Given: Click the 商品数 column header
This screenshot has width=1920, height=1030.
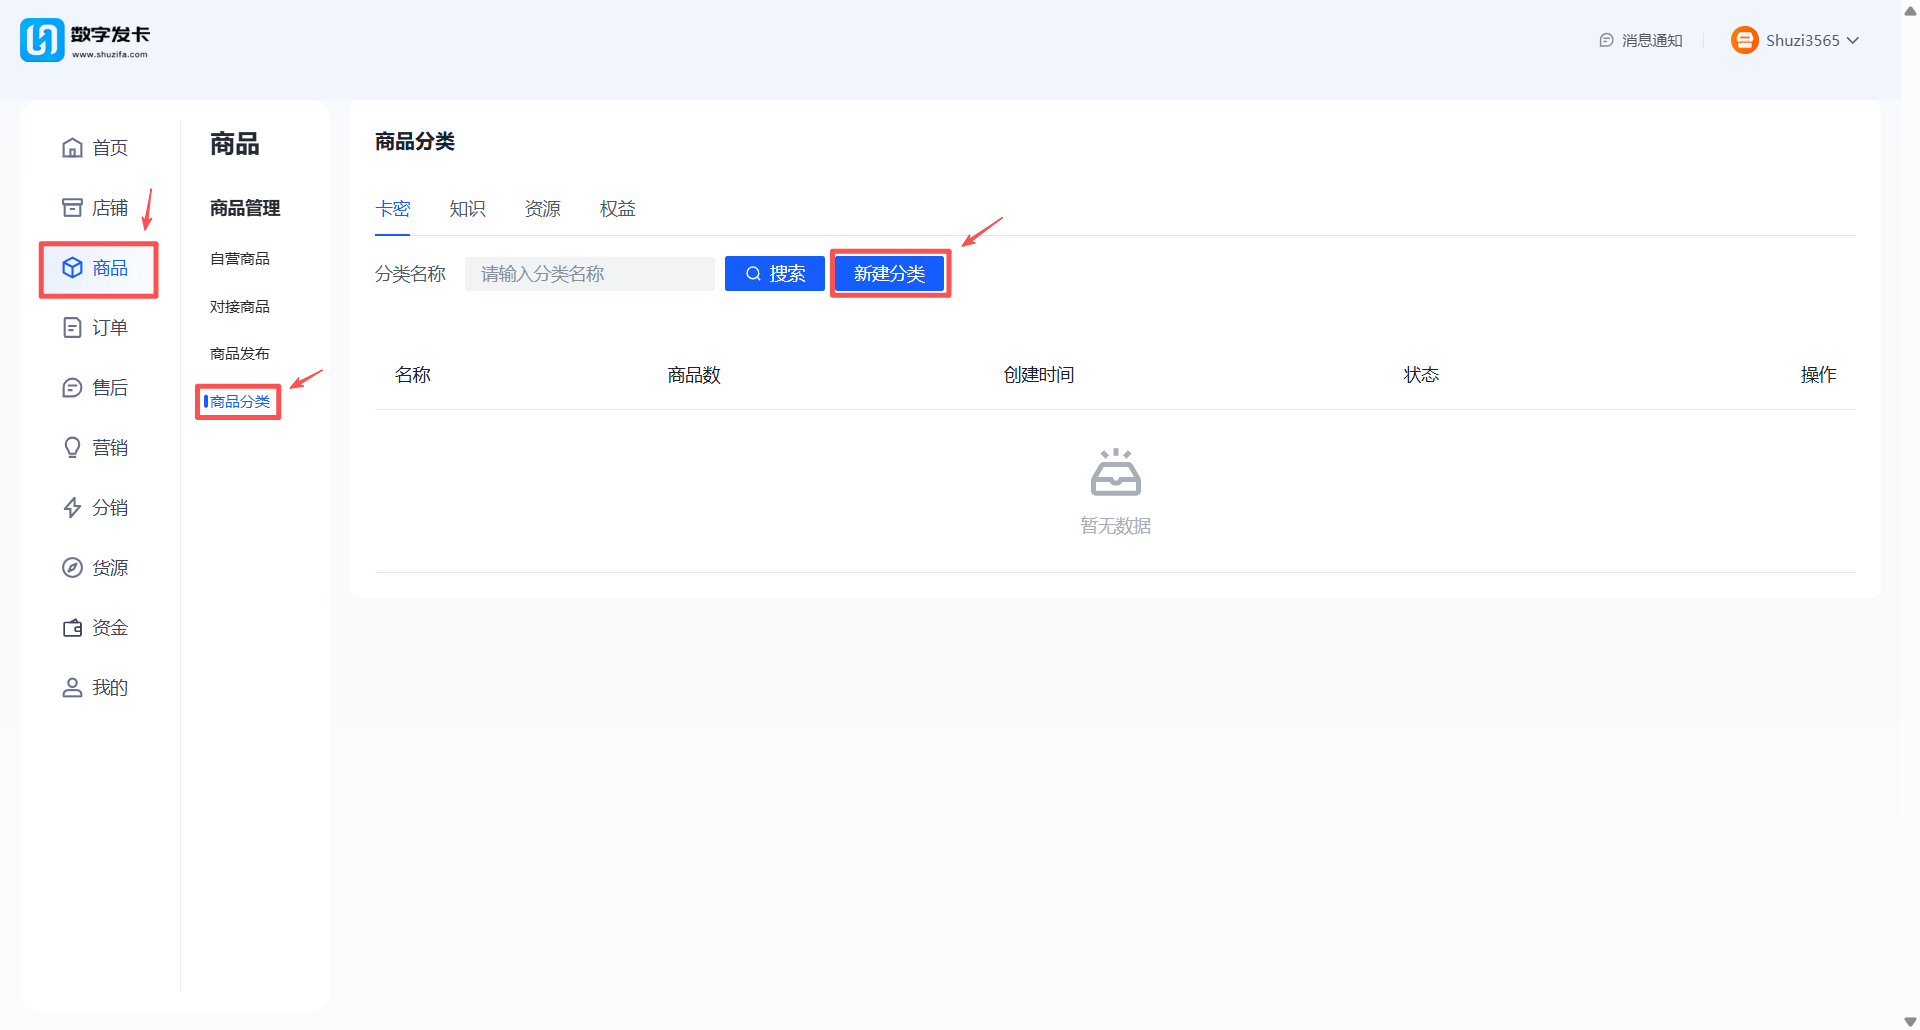Looking at the screenshot, I should 694,375.
